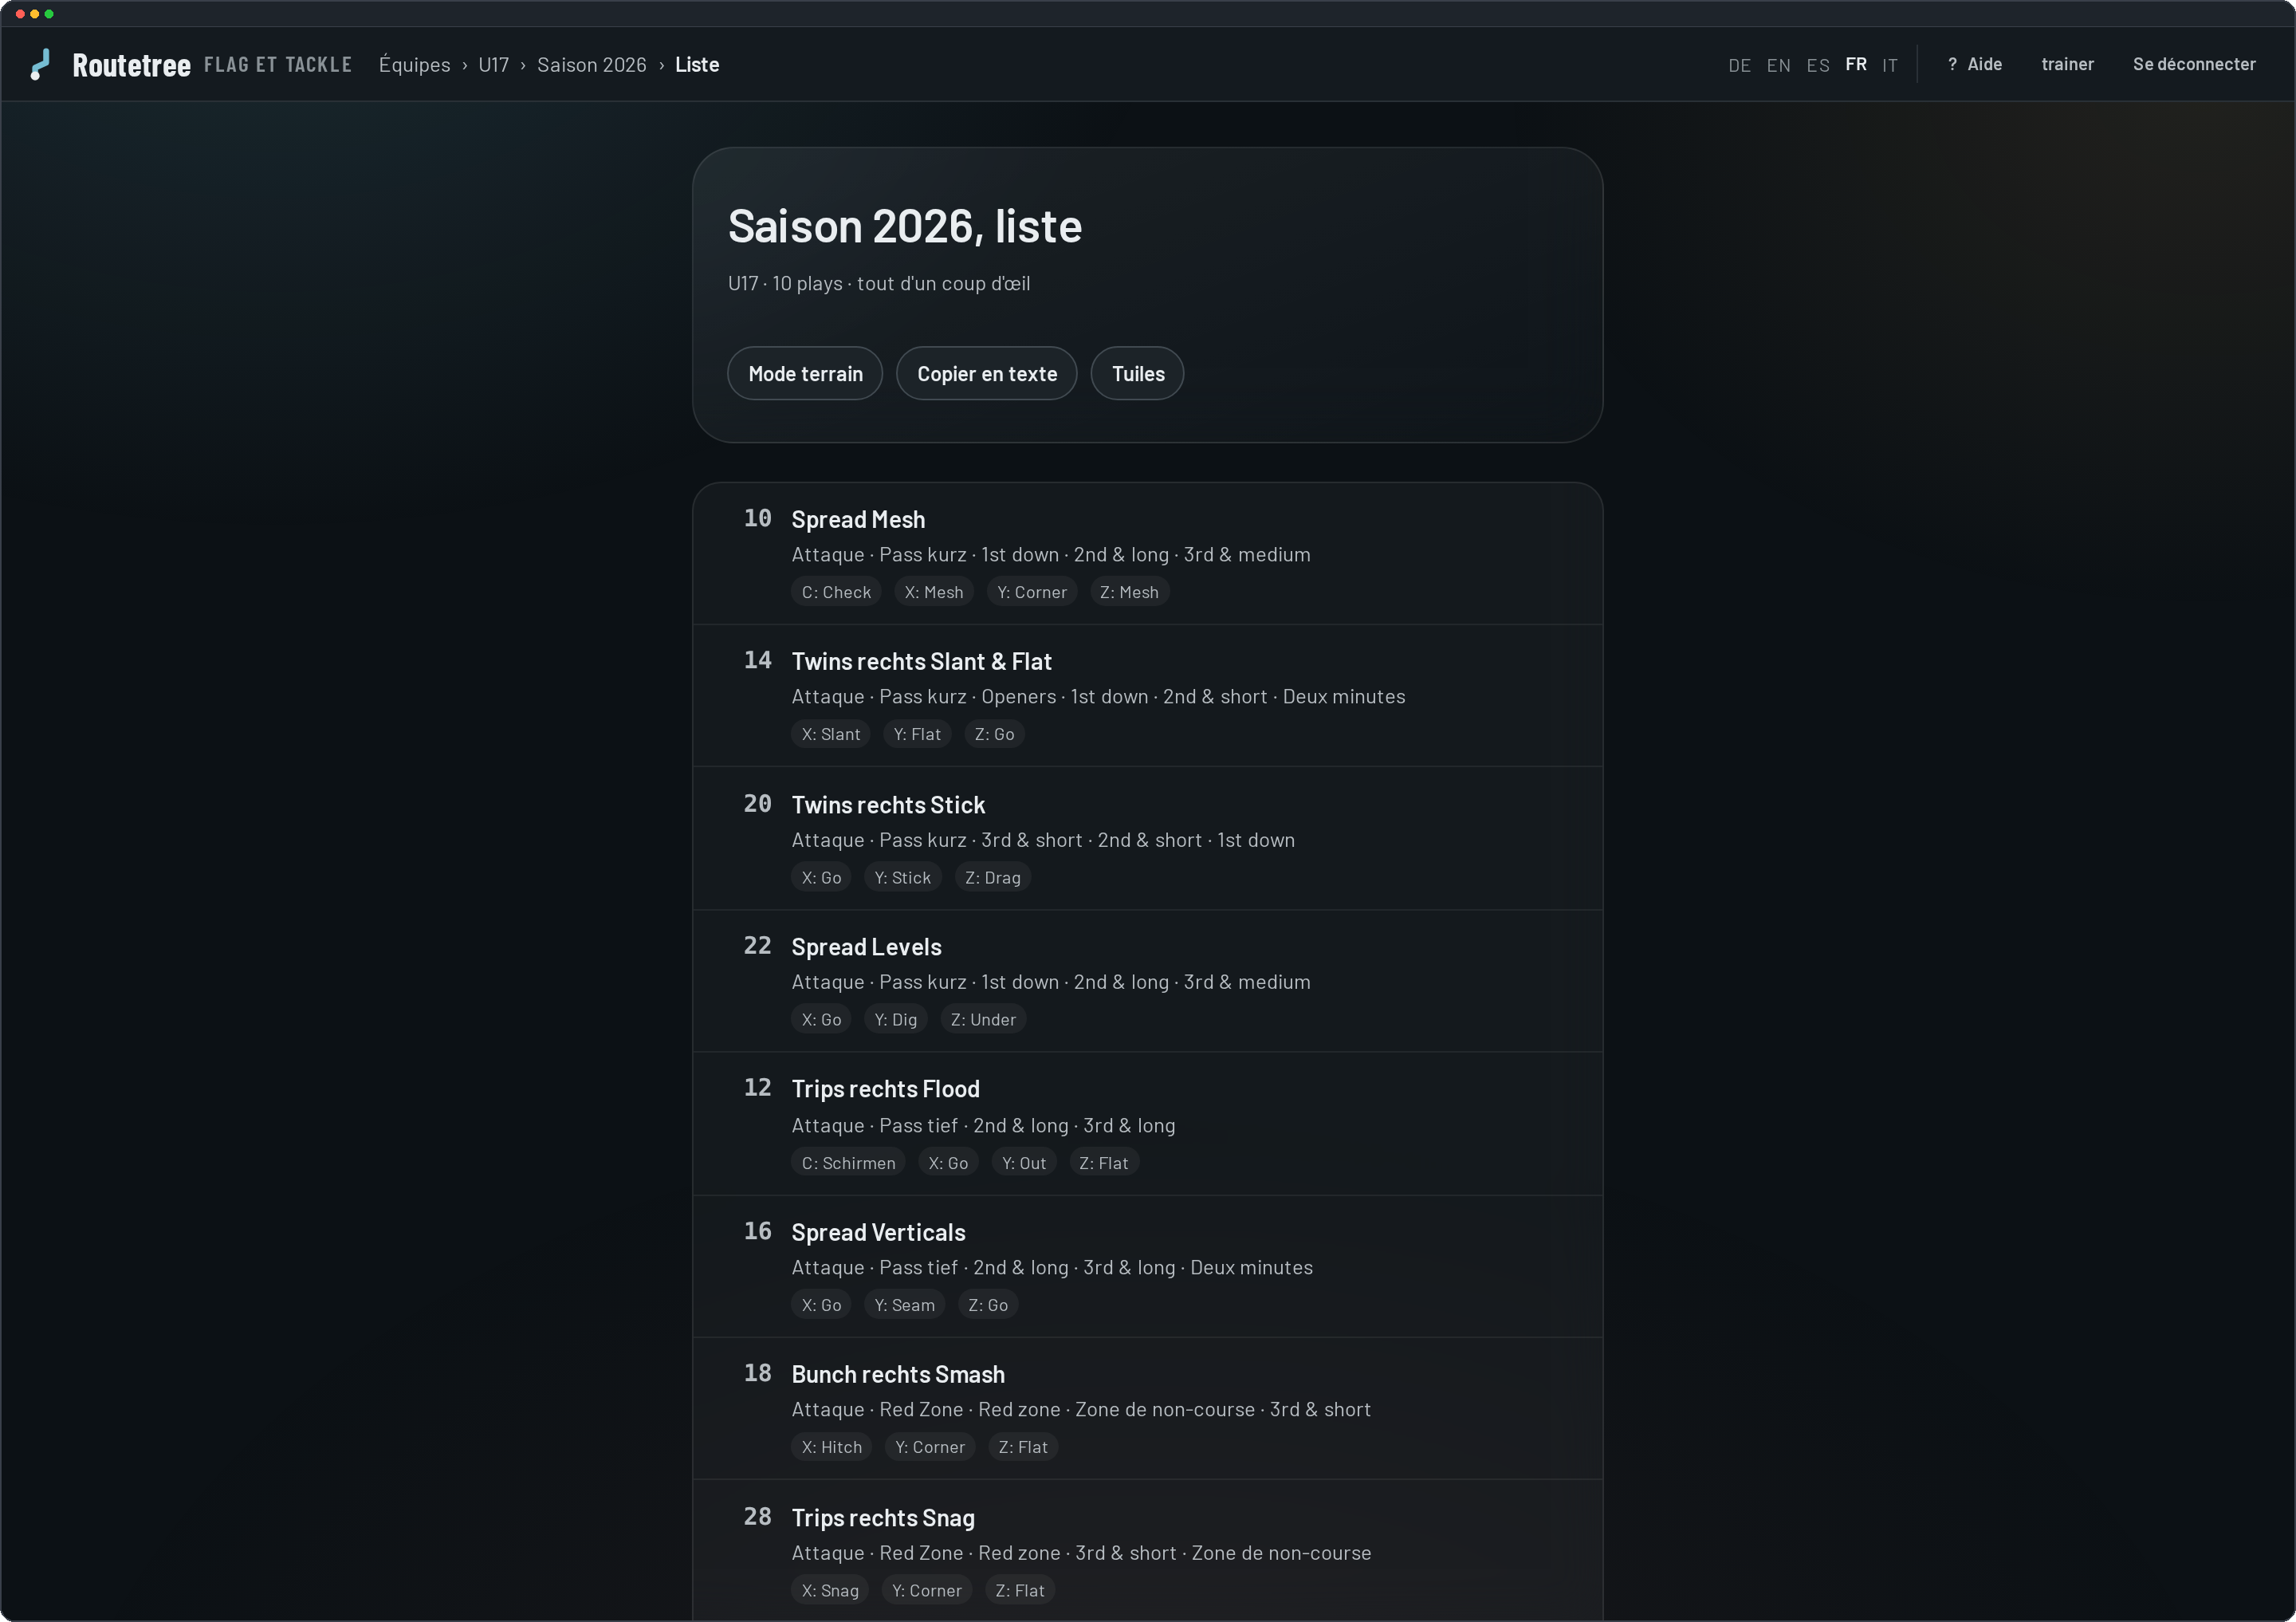Screen dimensions: 2296x1622
Task: Switch to Tuiles view
Action: (1137, 373)
